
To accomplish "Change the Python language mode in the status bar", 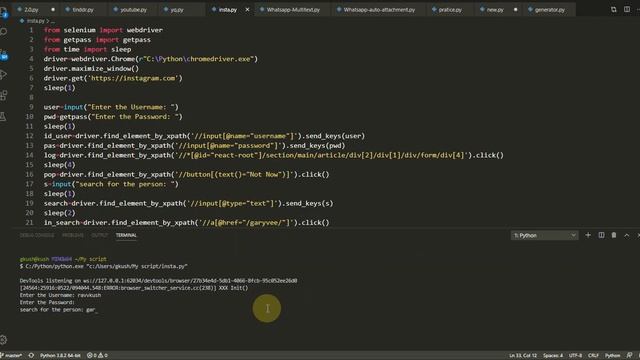I will 612,356.
